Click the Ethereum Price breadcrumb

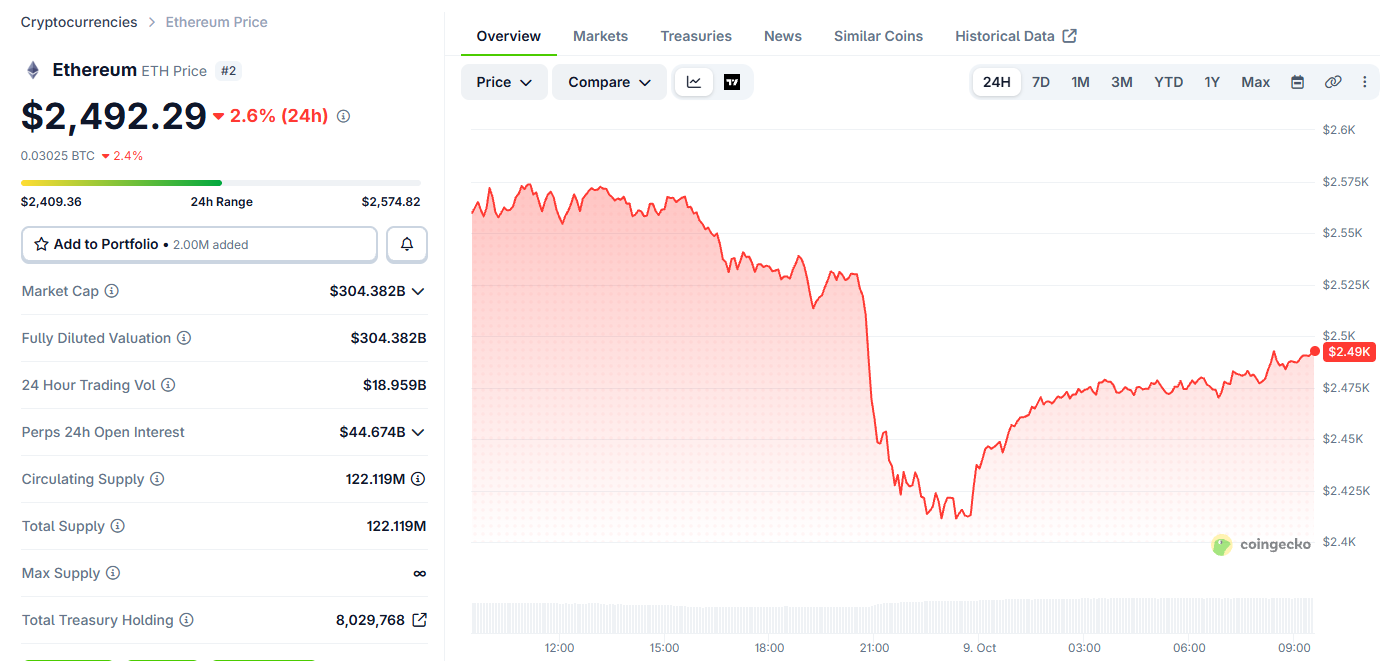point(216,22)
